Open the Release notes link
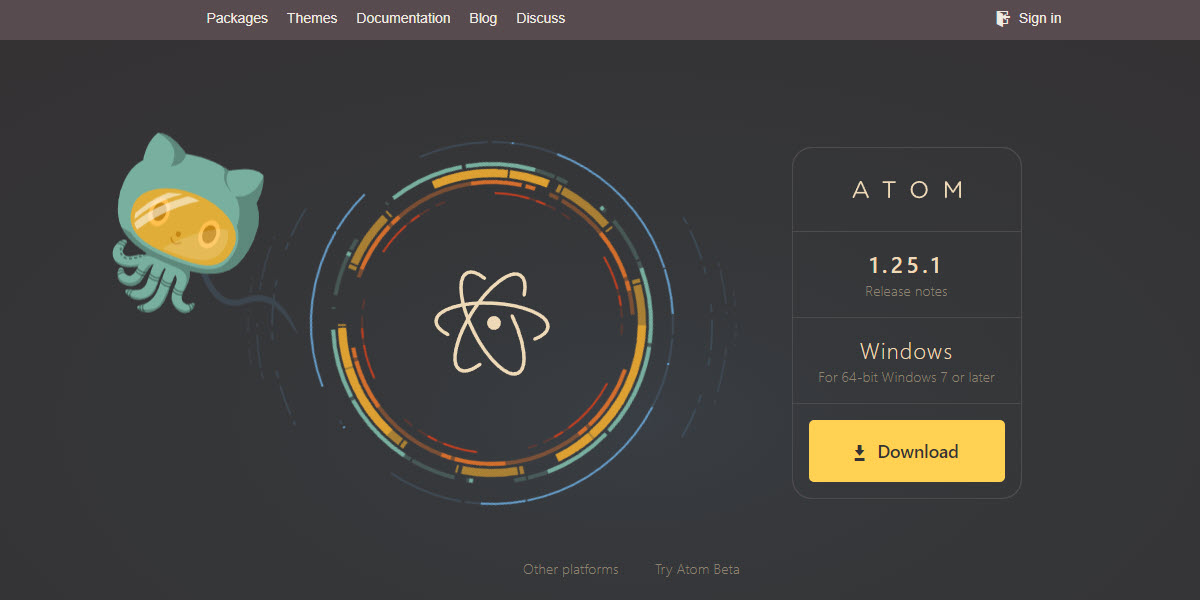The width and height of the screenshot is (1200, 600). tap(906, 291)
